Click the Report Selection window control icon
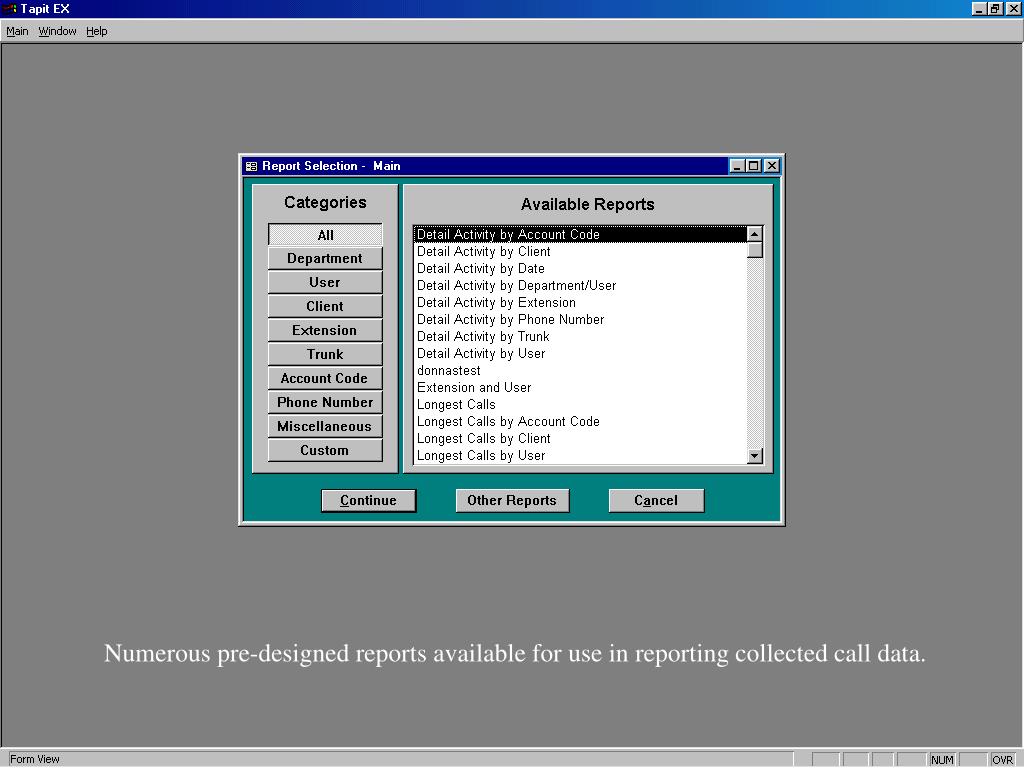The width and height of the screenshot is (1024, 768). [x=251, y=167]
